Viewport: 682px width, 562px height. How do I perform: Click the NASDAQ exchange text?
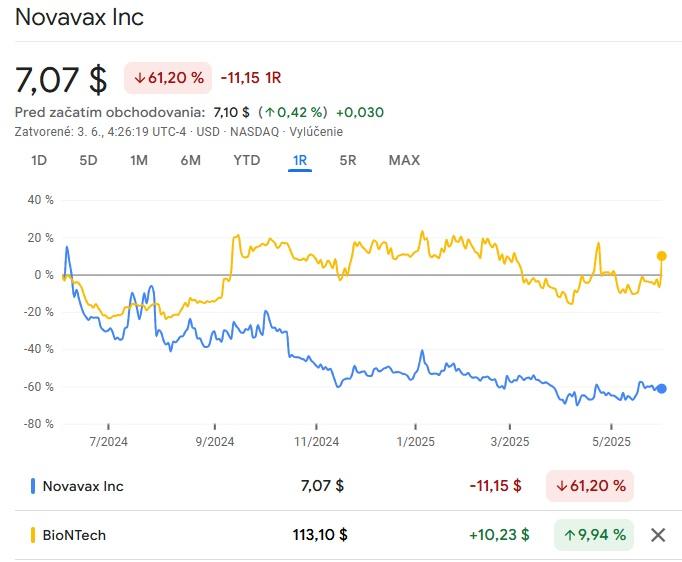tap(254, 132)
